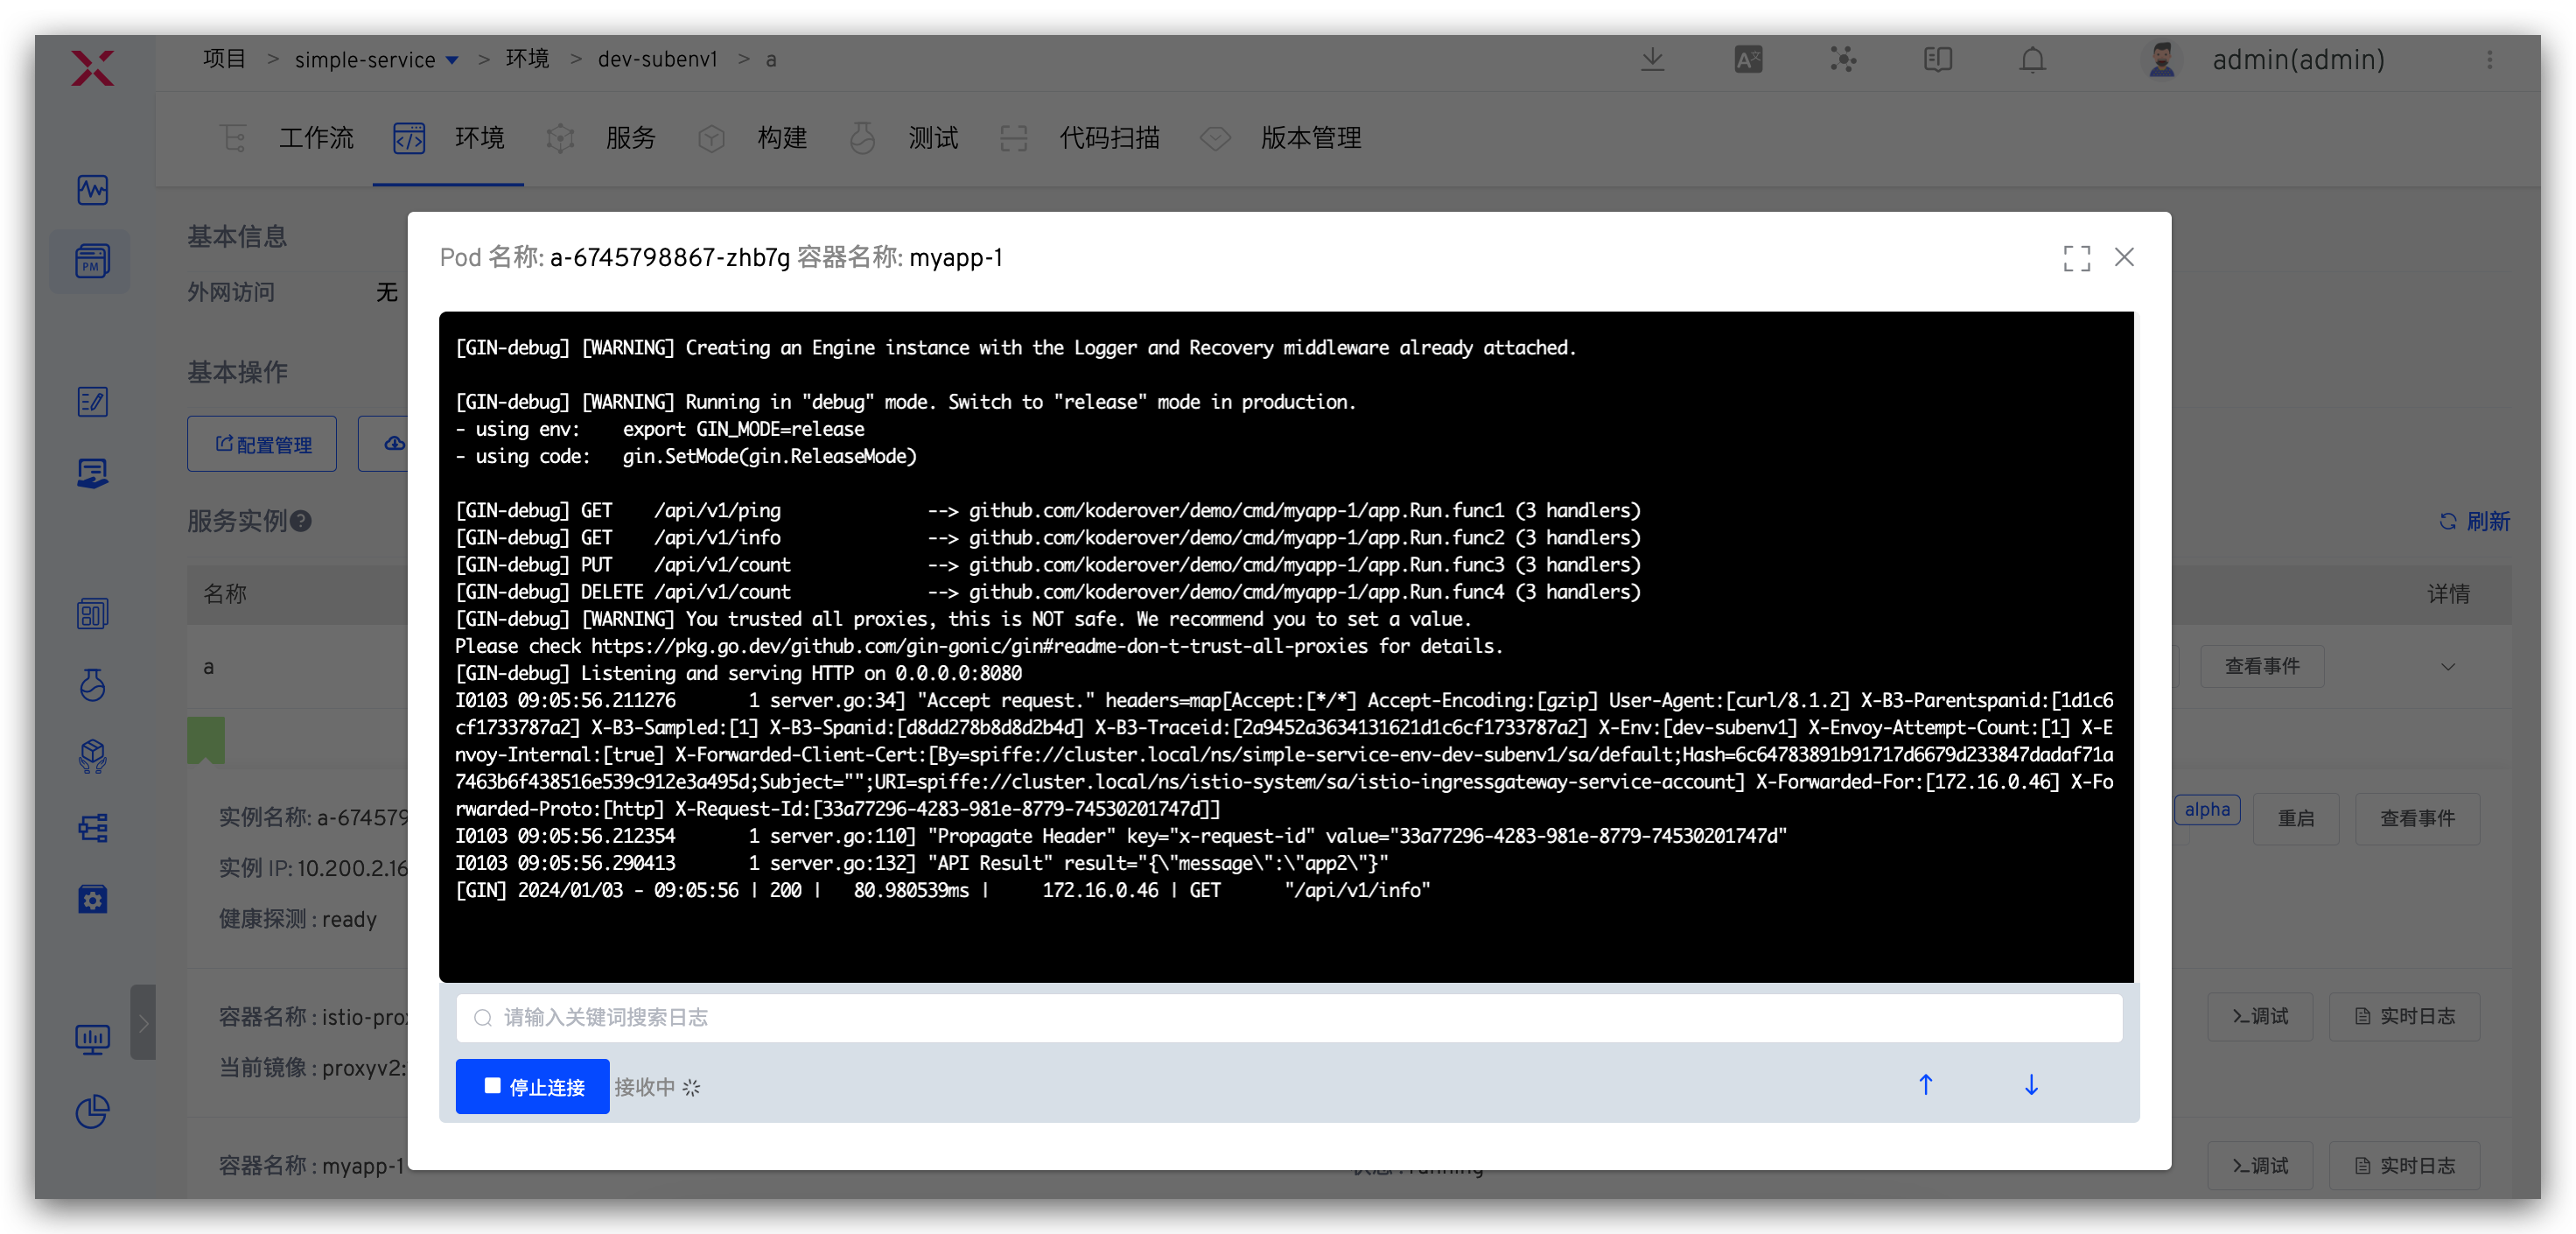Viewport: 2576px width, 1234px height.
Task: Open the user menu three-dots icon
Action: click(x=2489, y=60)
